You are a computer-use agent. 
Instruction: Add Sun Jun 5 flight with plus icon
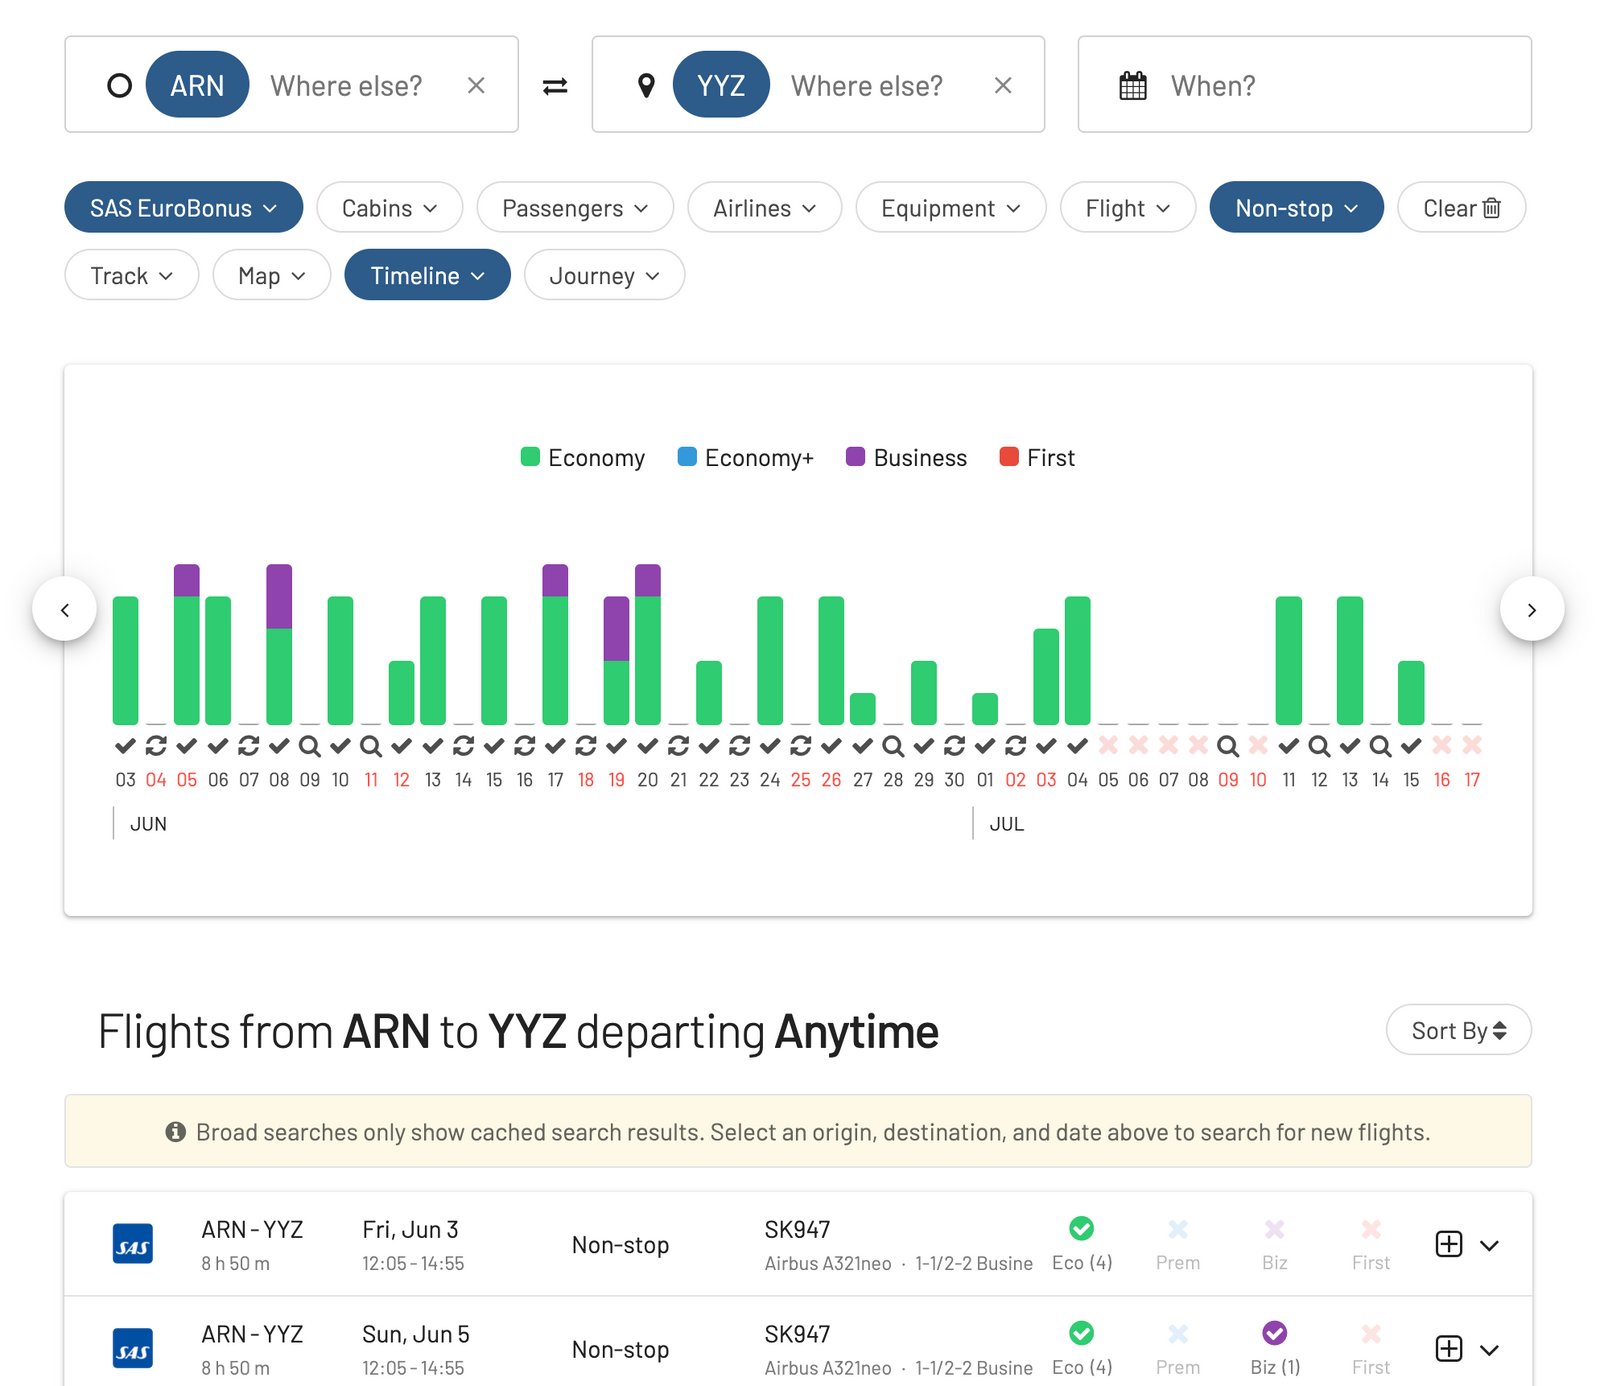[x=1449, y=1348]
